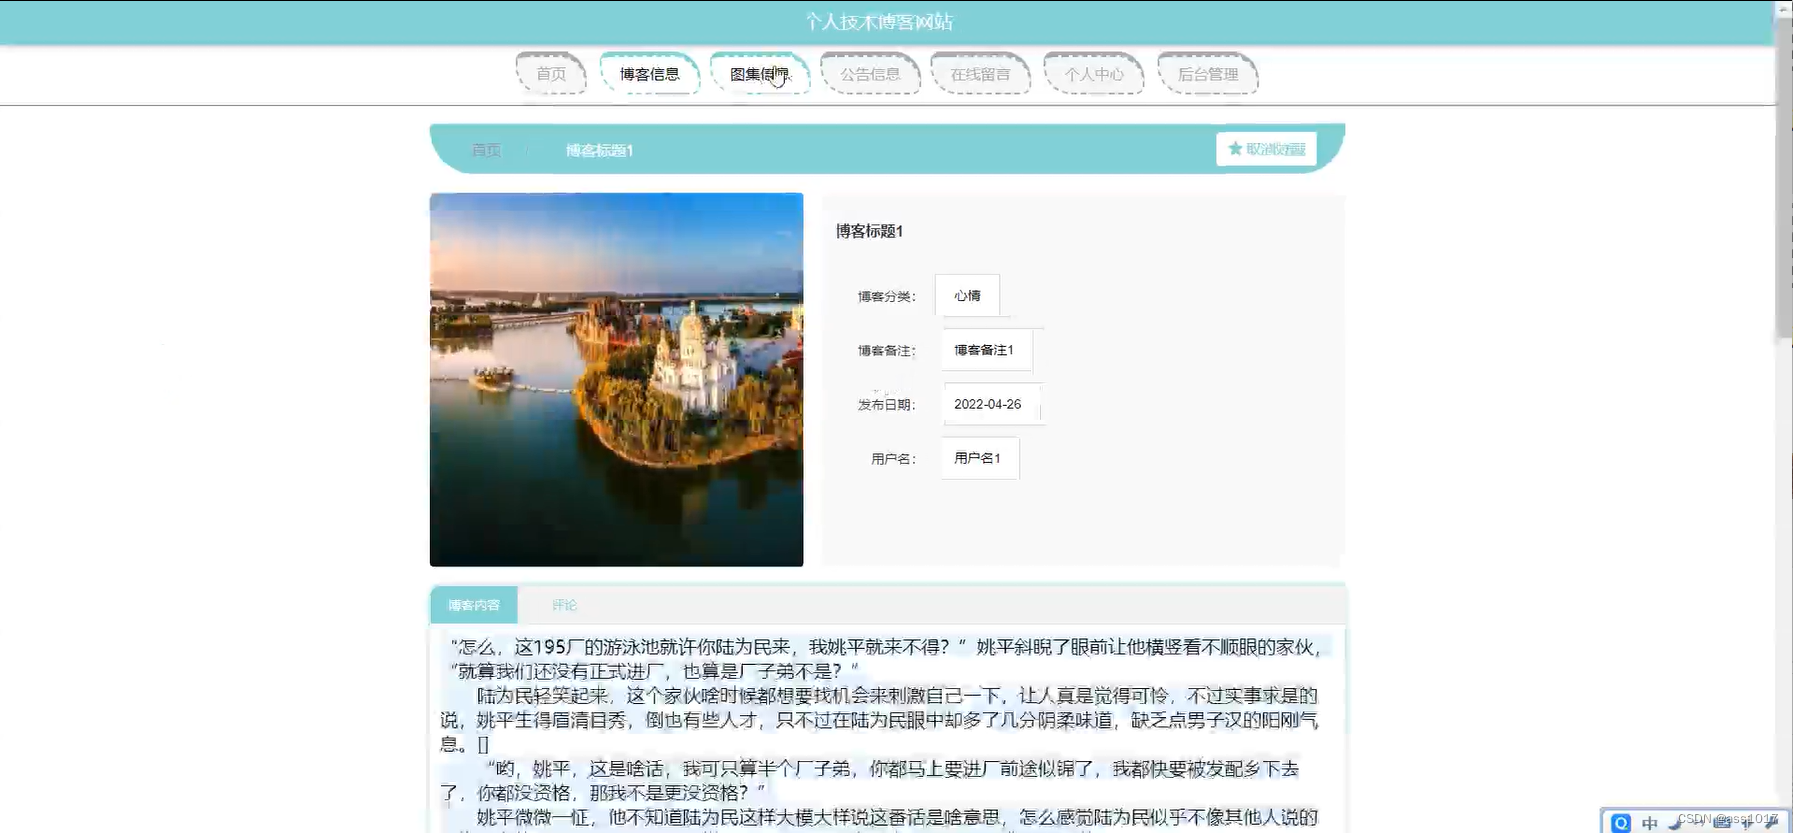Open the 博客信息 navigation tab
1793x833 pixels.
click(x=650, y=74)
